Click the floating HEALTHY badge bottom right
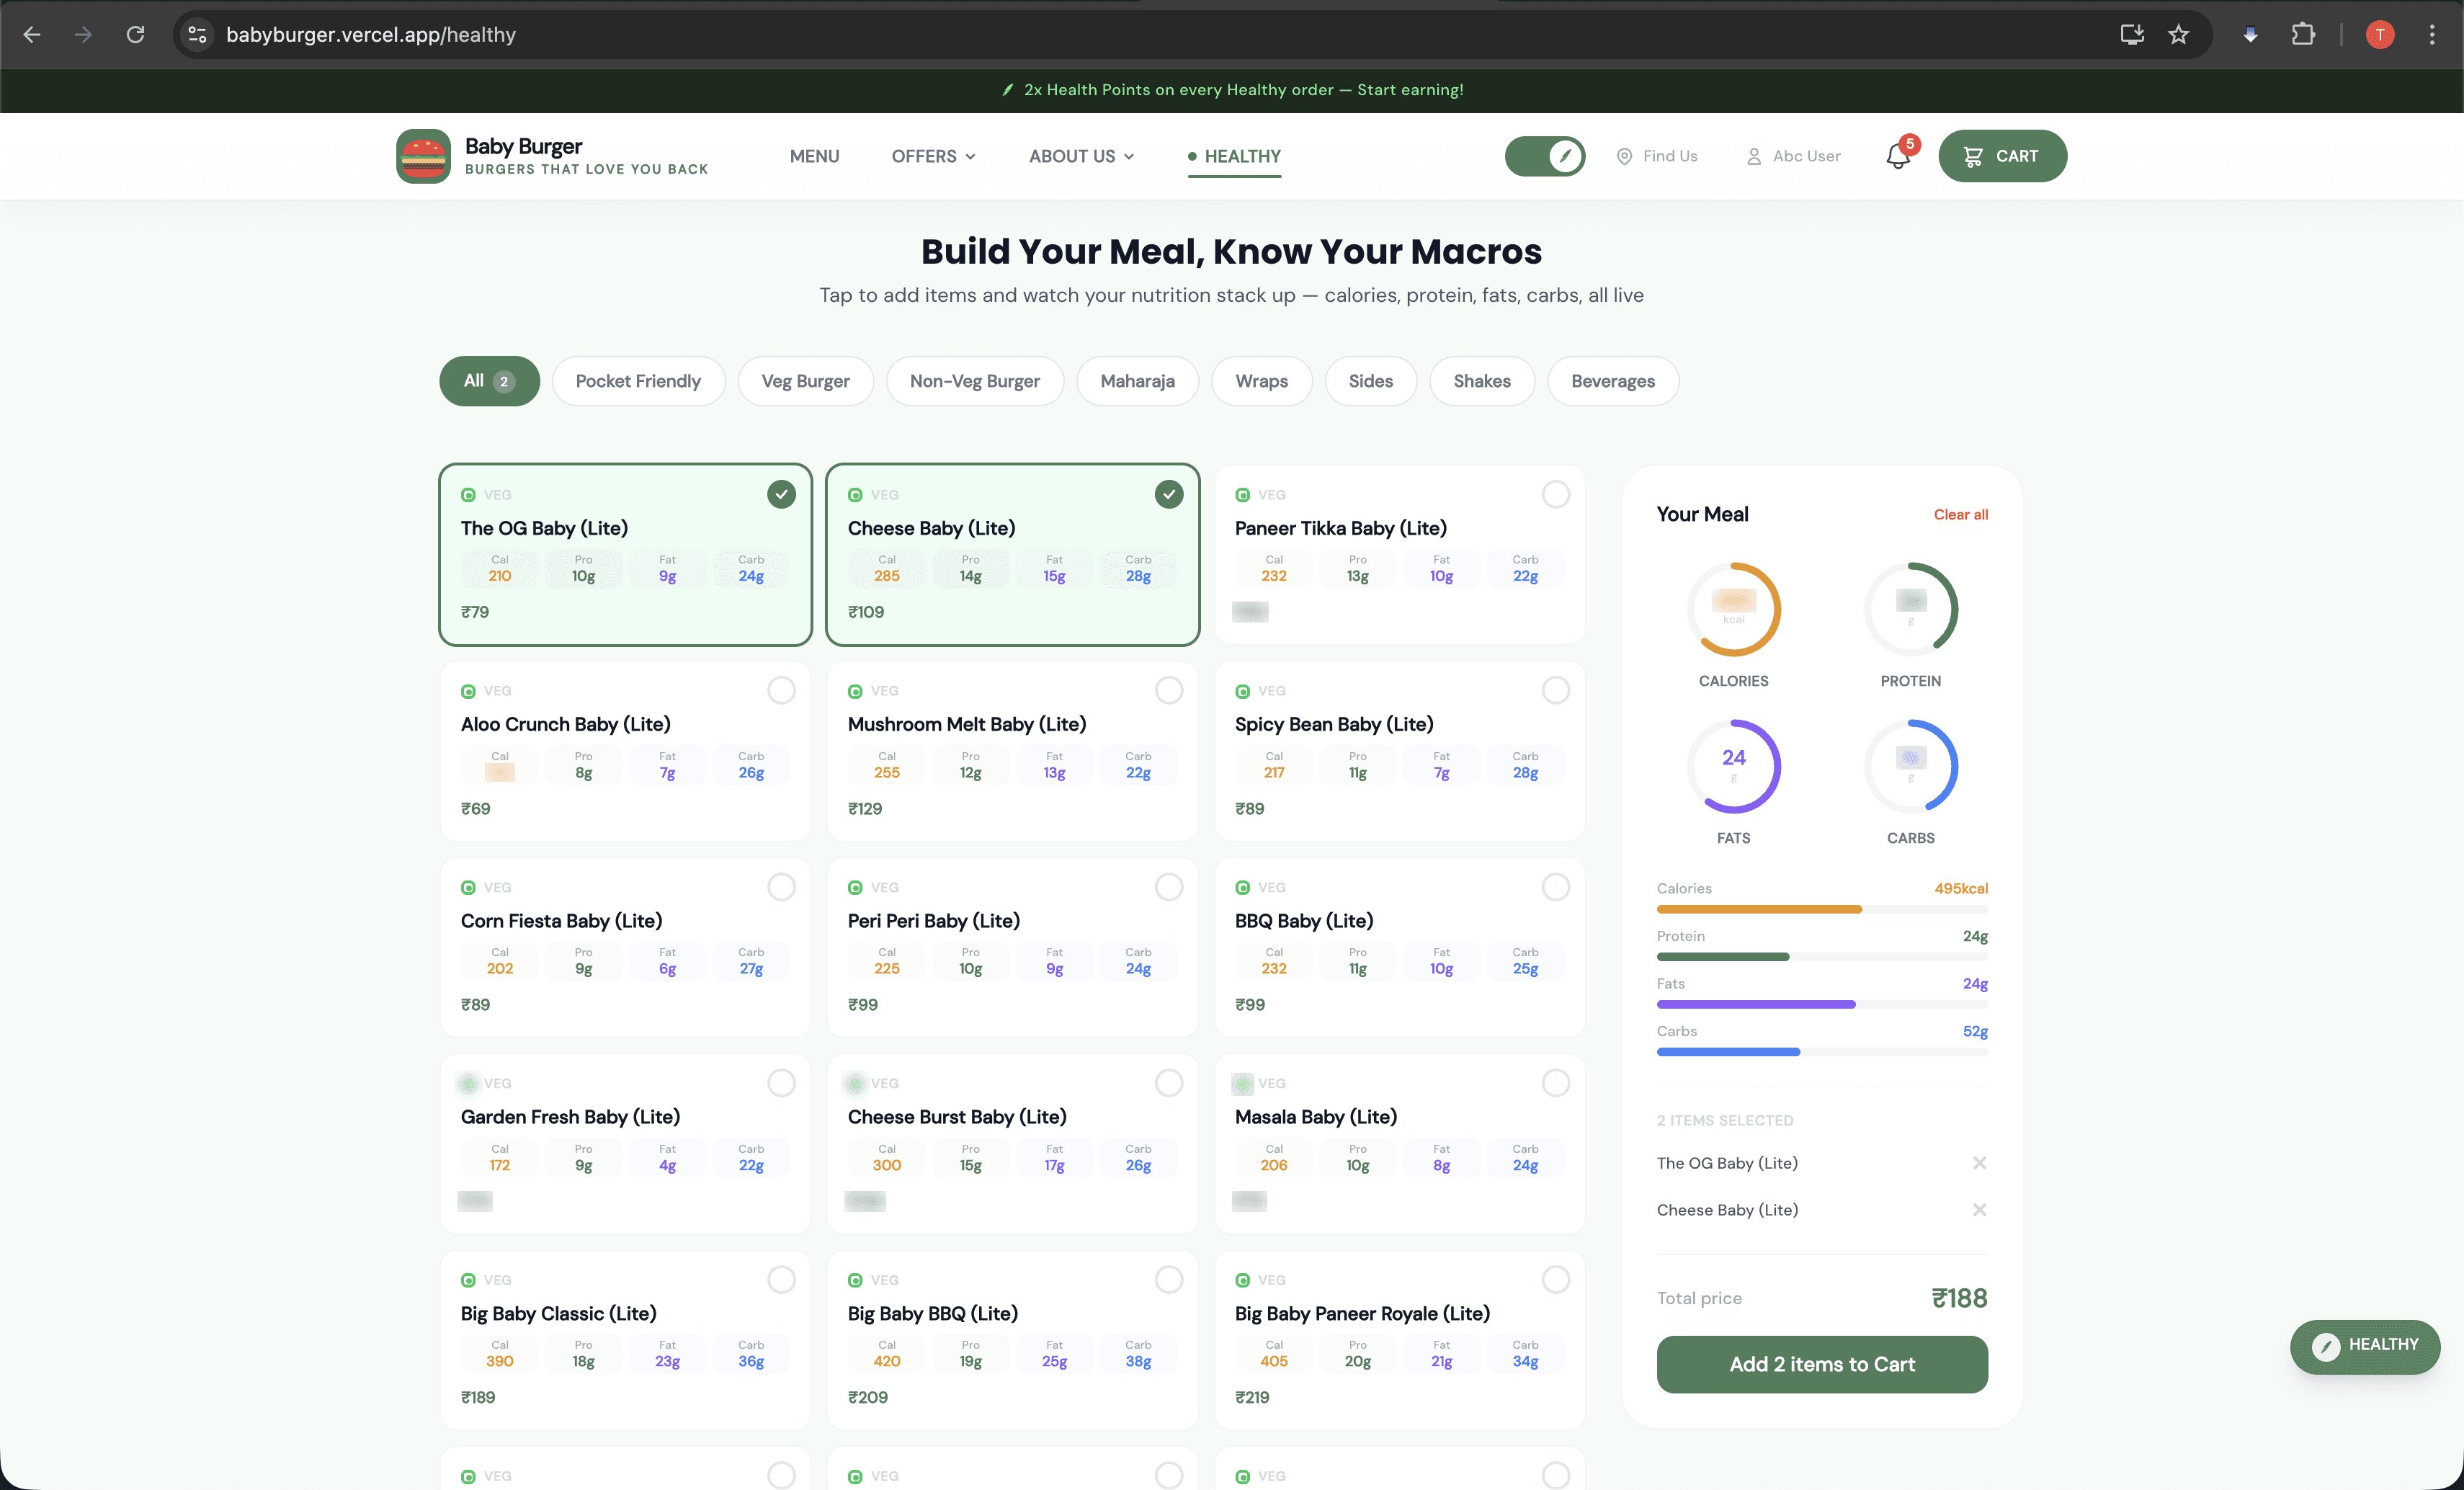 pos(2366,1346)
